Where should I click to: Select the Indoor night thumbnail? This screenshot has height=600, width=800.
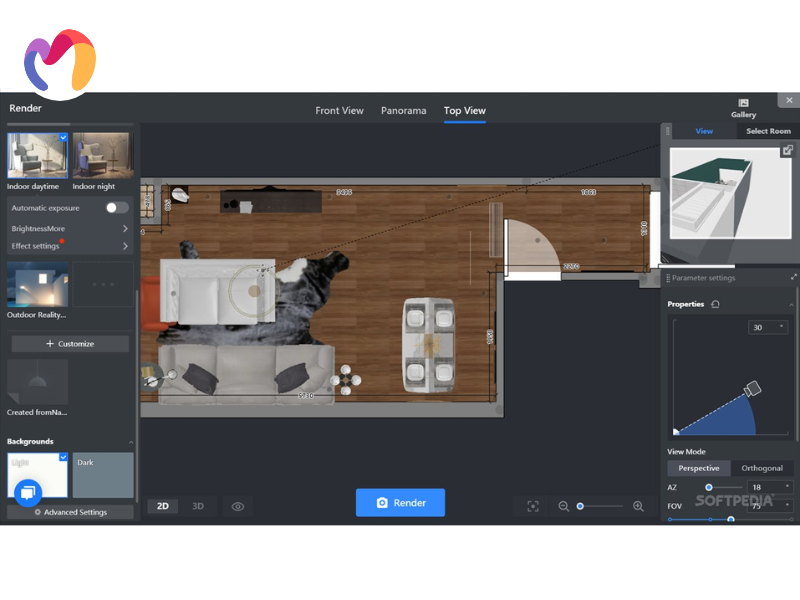101,155
